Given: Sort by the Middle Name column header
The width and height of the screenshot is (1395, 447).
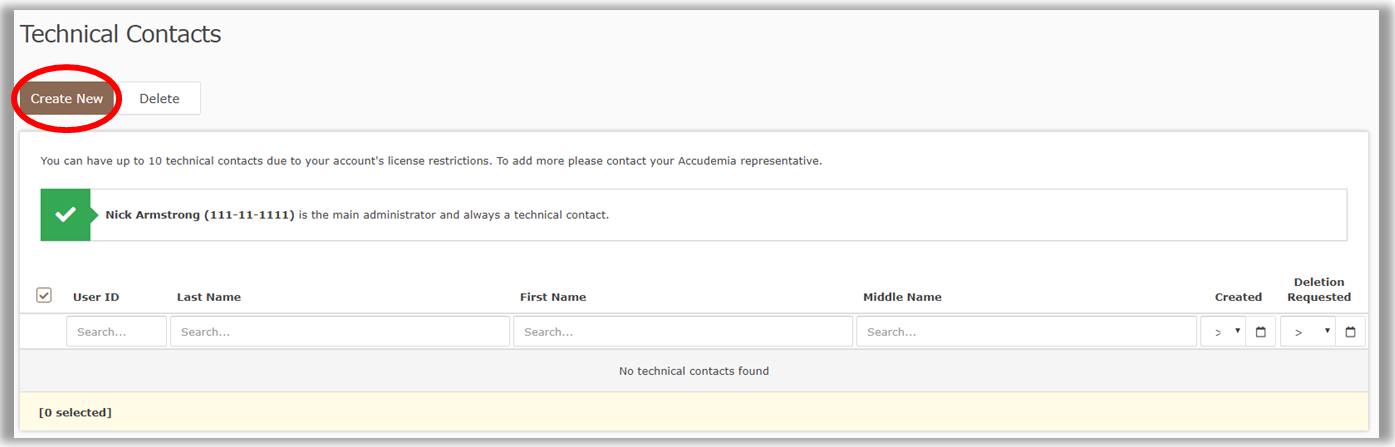Looking at the screenshot, I should tap(902, 297).
